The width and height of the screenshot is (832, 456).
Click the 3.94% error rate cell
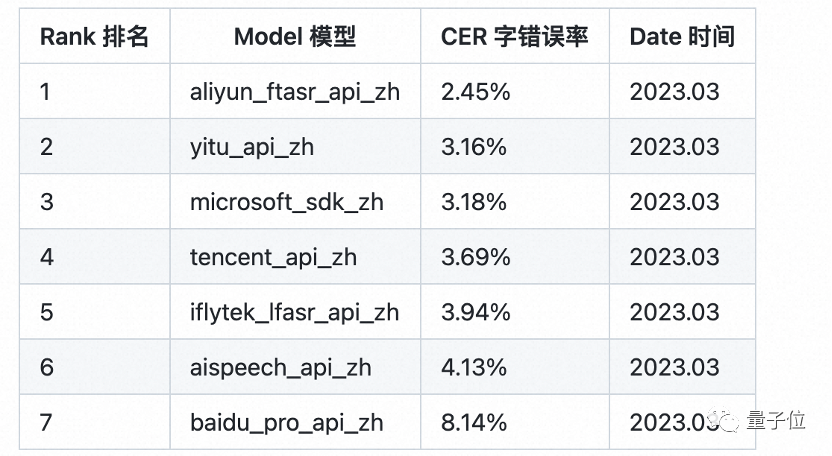[x=476, y=312]
